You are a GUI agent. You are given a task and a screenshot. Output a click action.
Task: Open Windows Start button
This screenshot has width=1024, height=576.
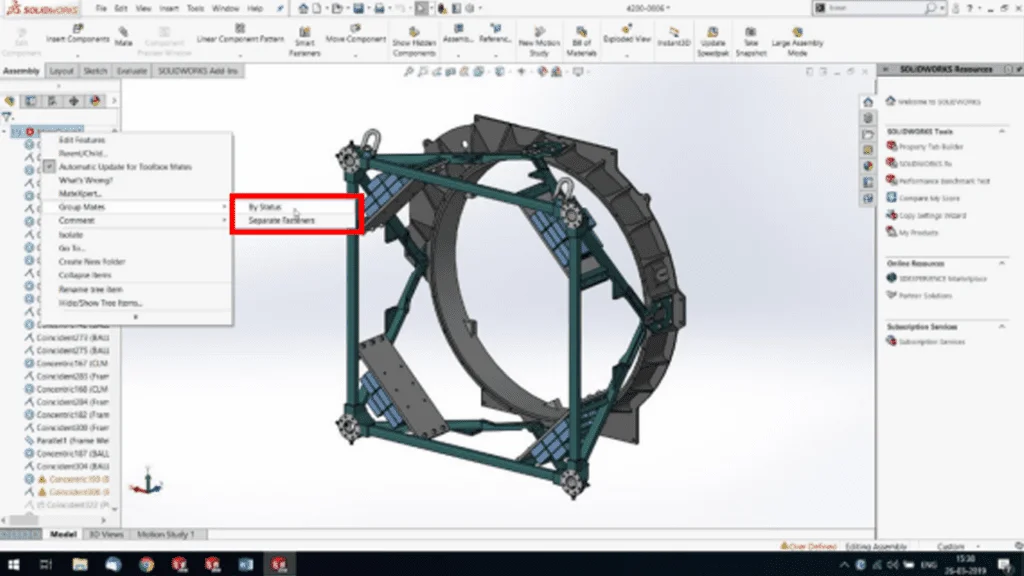13,564
